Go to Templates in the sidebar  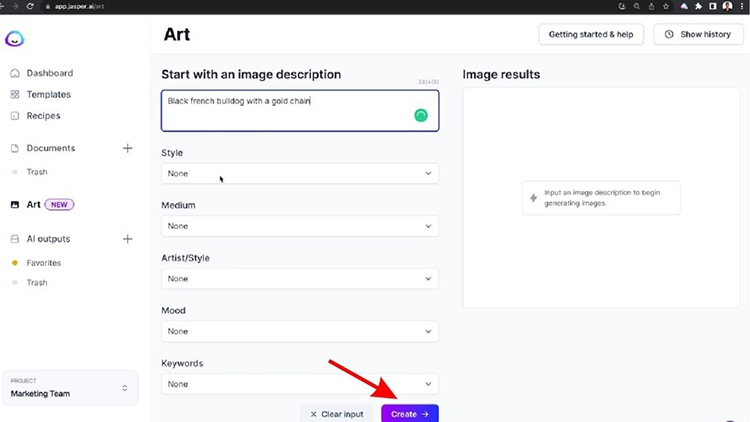coord(48,94)
